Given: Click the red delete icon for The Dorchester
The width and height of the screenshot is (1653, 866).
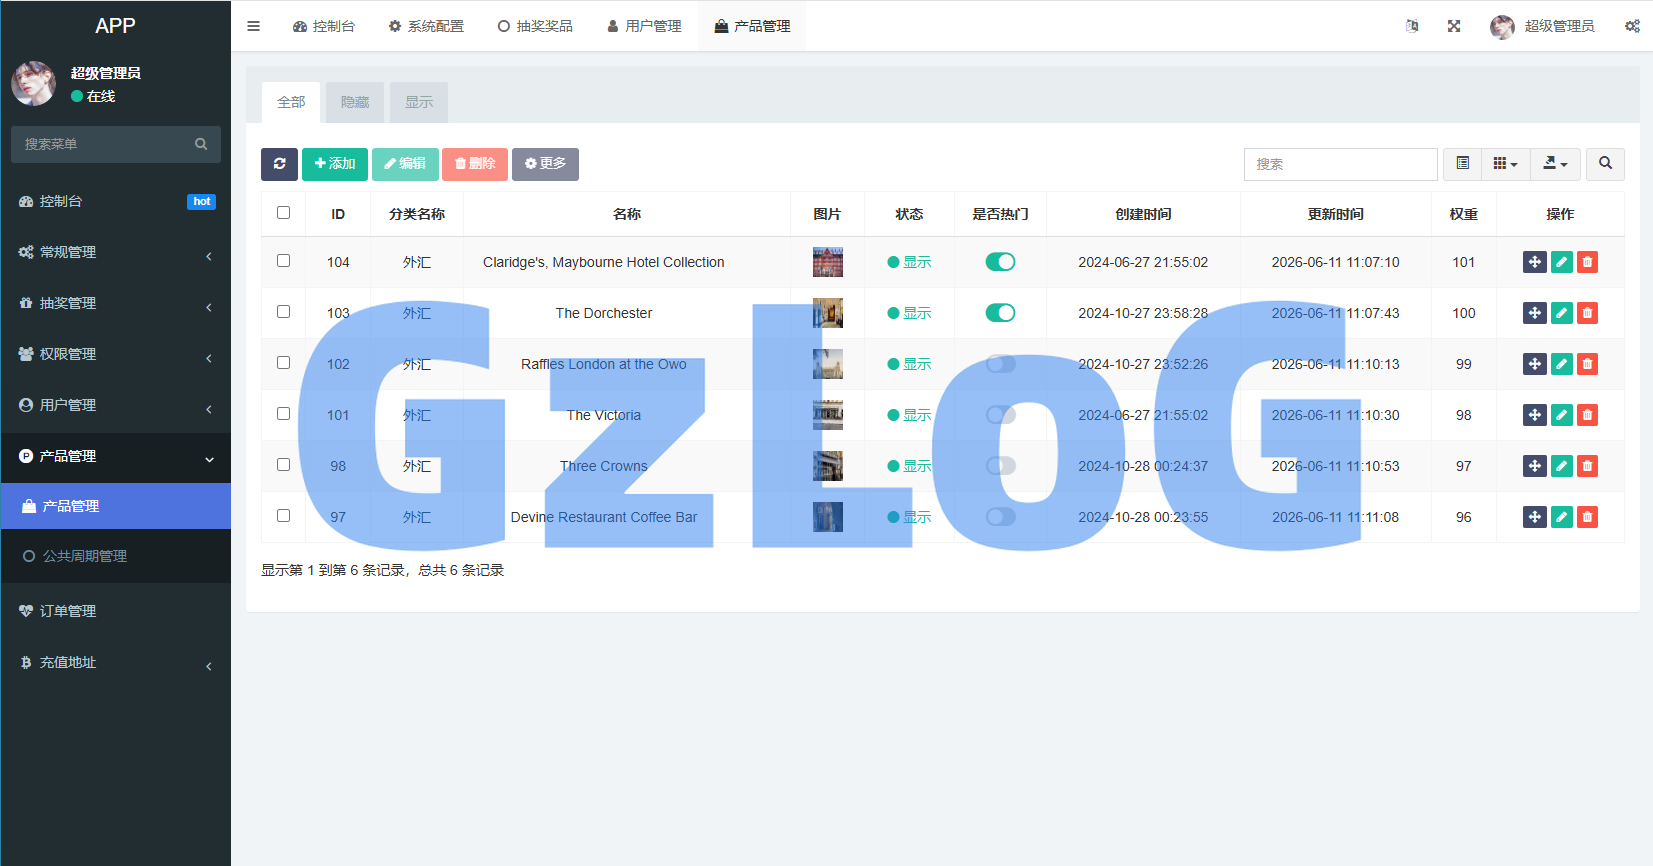Looking at the screenshot, I should click(x=1587, y=313).
